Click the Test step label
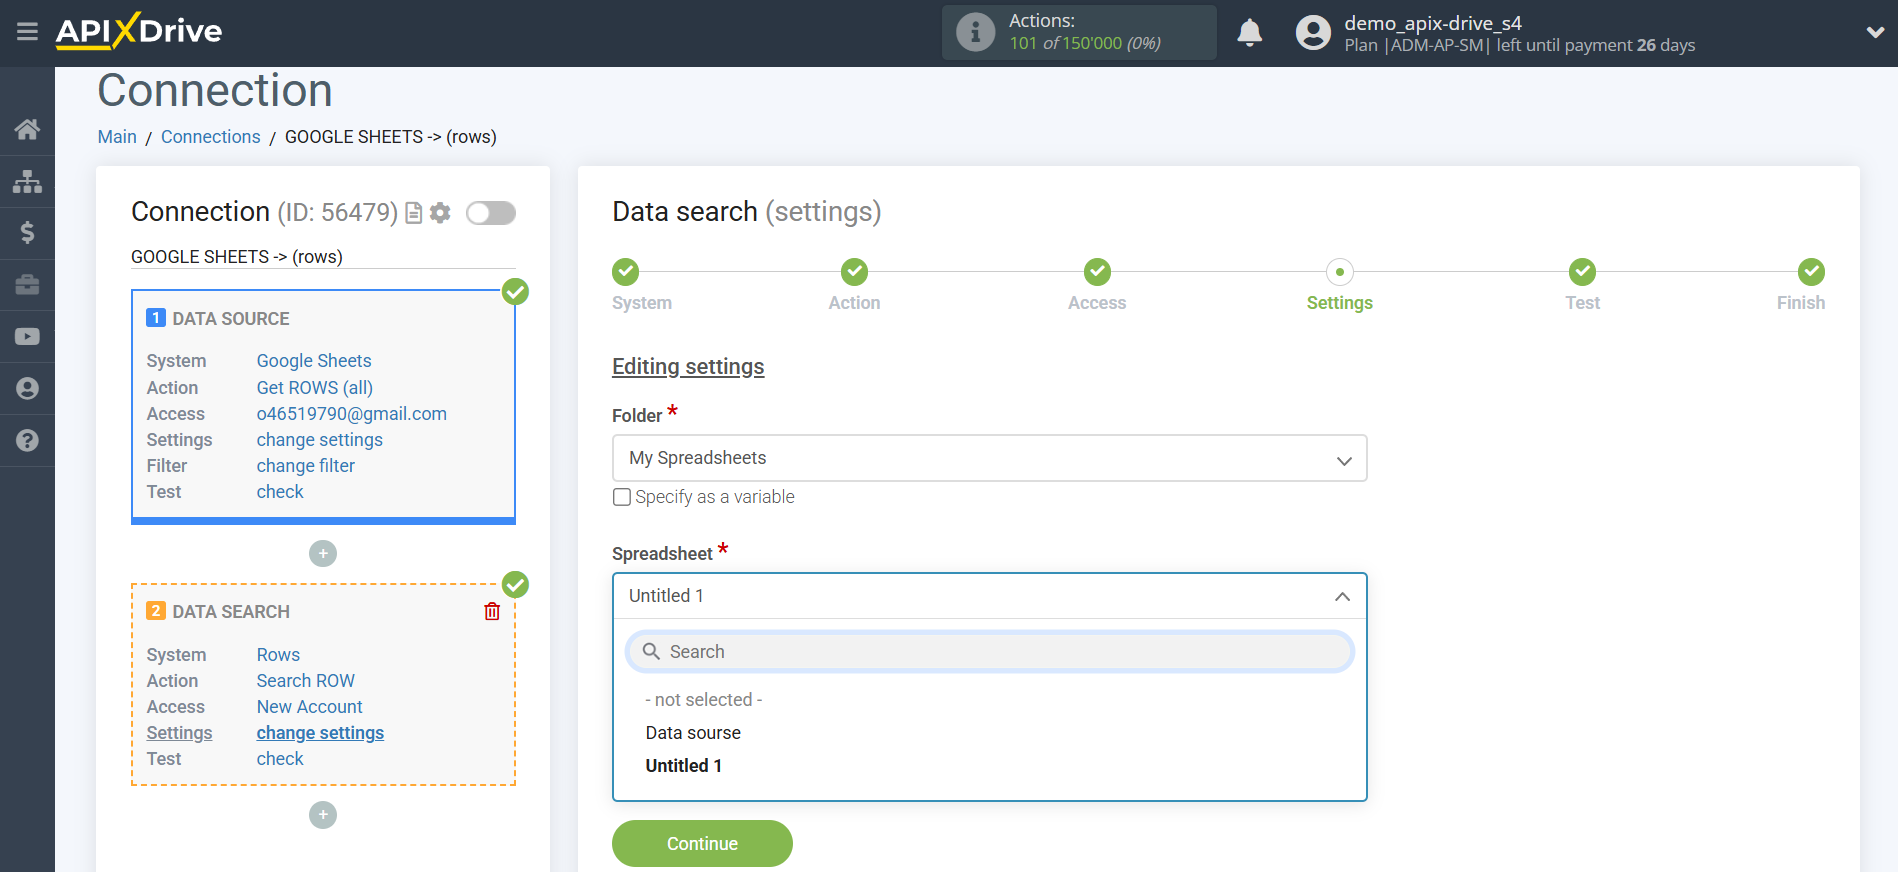The image size is (1898, 872). 1582,303
